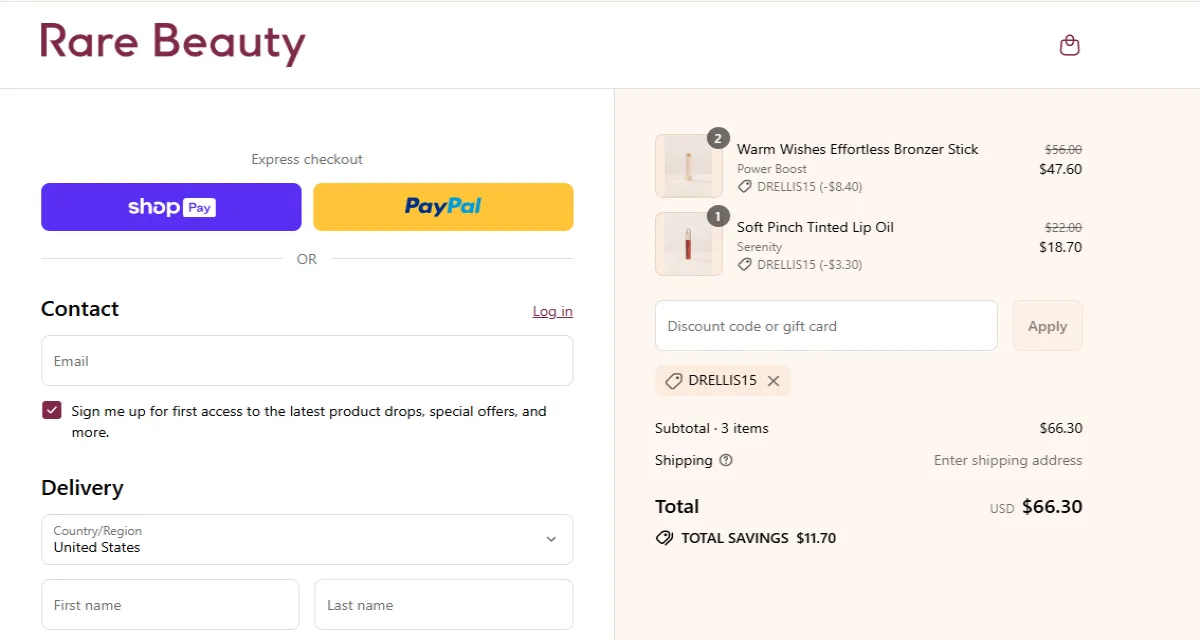Click the tag icon on the DRELLIS15 chip
This screenshot has height=640, width=1200.
673,380
